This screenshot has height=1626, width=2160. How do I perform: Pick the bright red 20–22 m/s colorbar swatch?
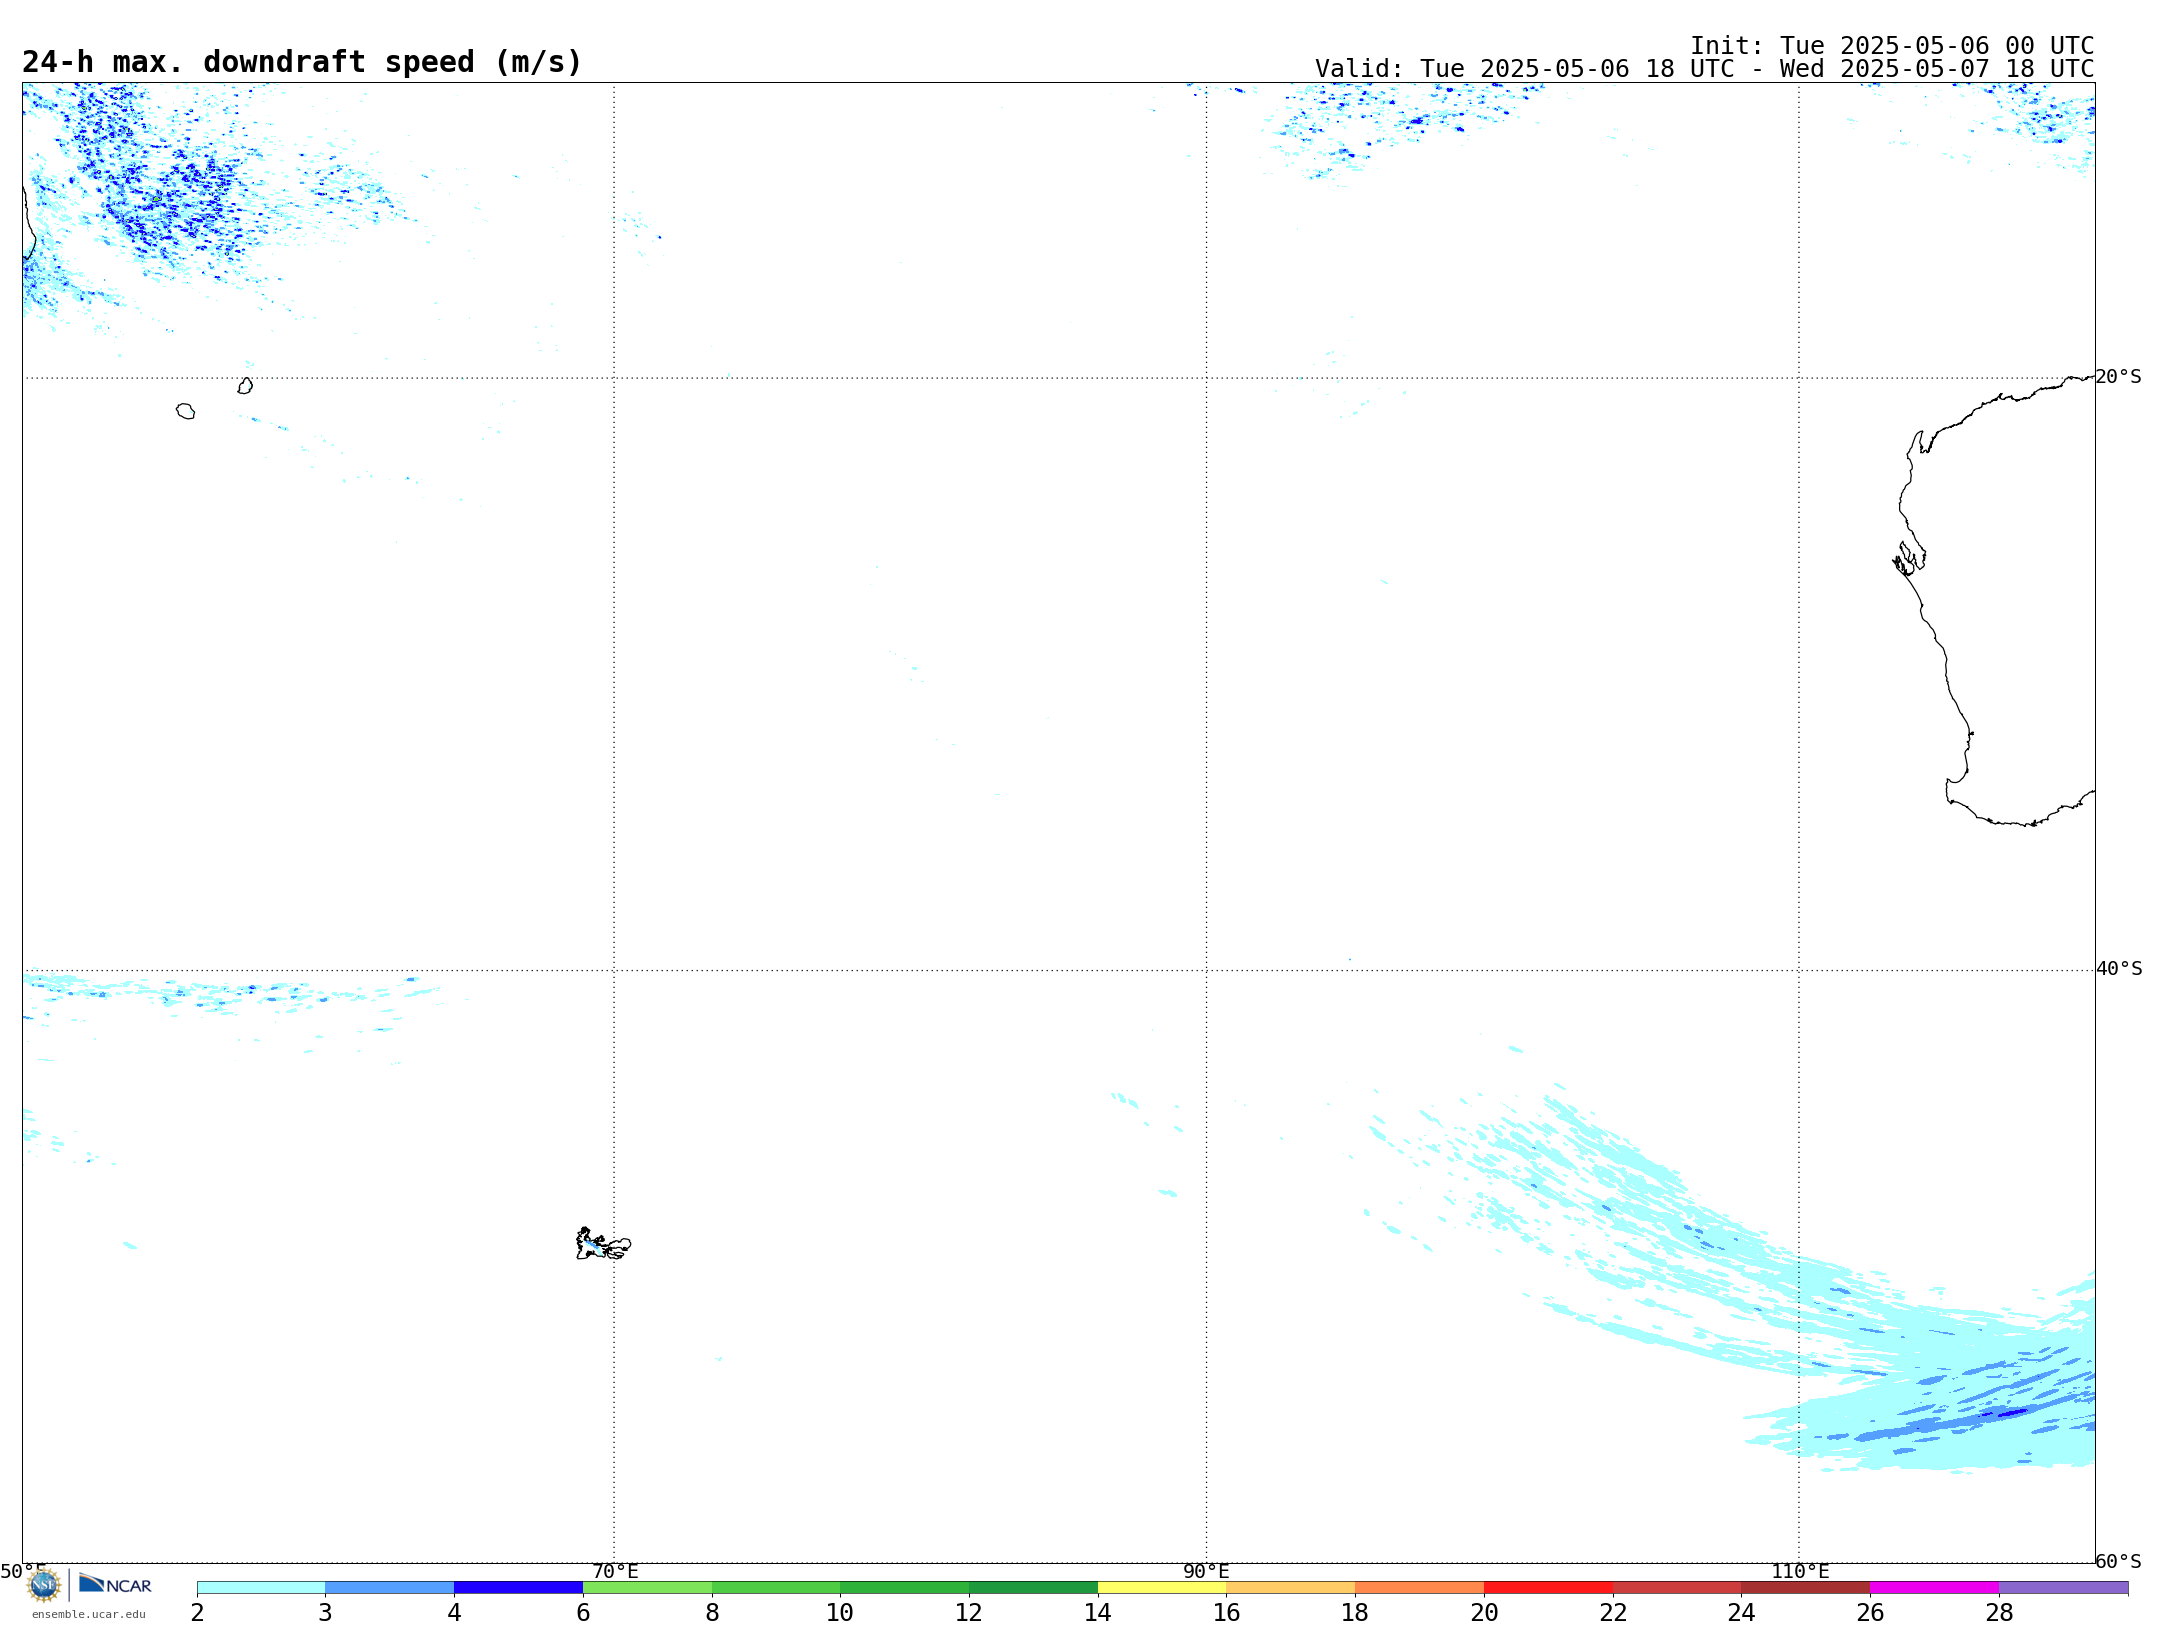(x=1548, y=1587)
